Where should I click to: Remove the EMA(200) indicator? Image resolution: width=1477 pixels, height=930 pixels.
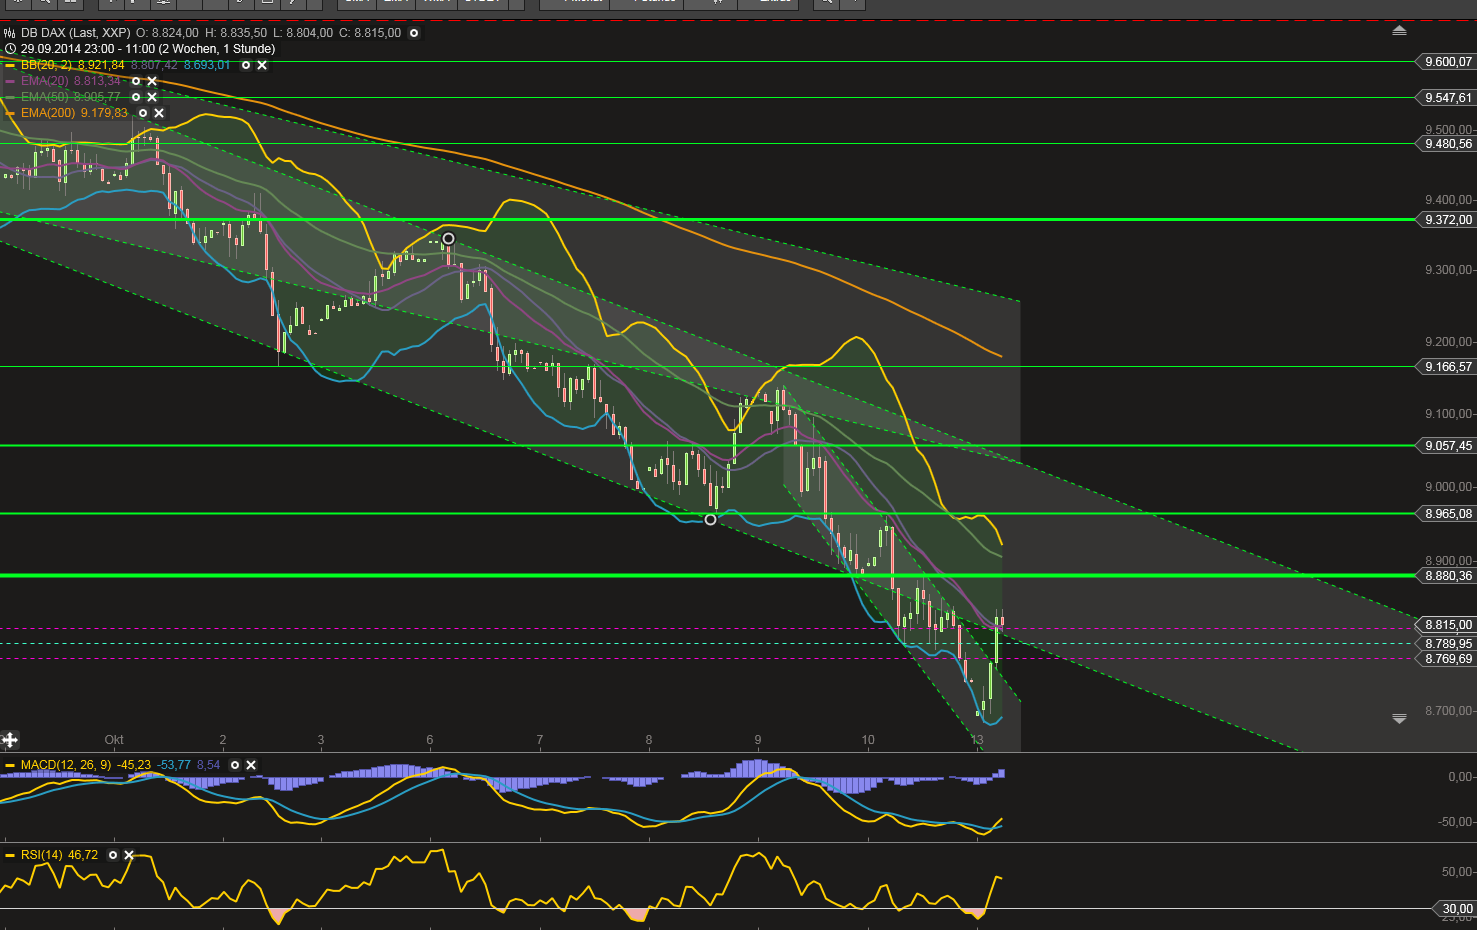pyautogui.click(x=159, y=113)
